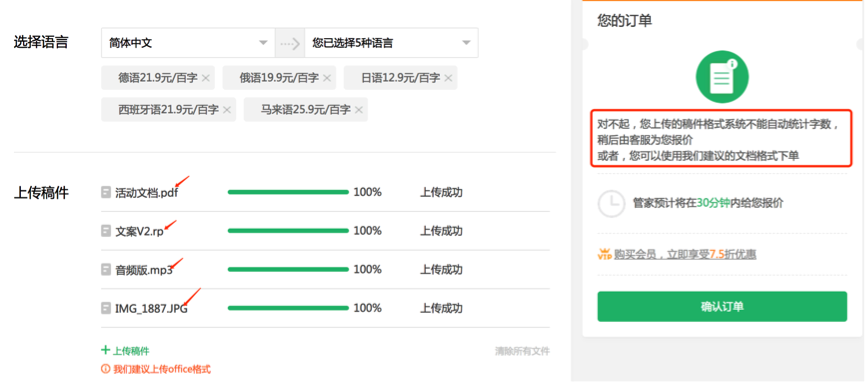The height and width of the screenshot is (382, 865).
Task: Select the file name IMG_1887.JPG
Action: (x=151, y=309)
